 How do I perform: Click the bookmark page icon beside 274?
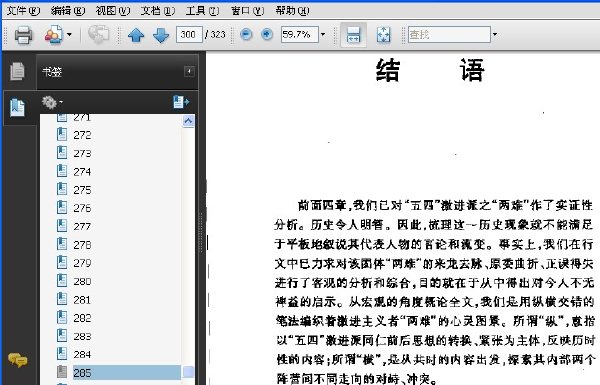[62, 171]
